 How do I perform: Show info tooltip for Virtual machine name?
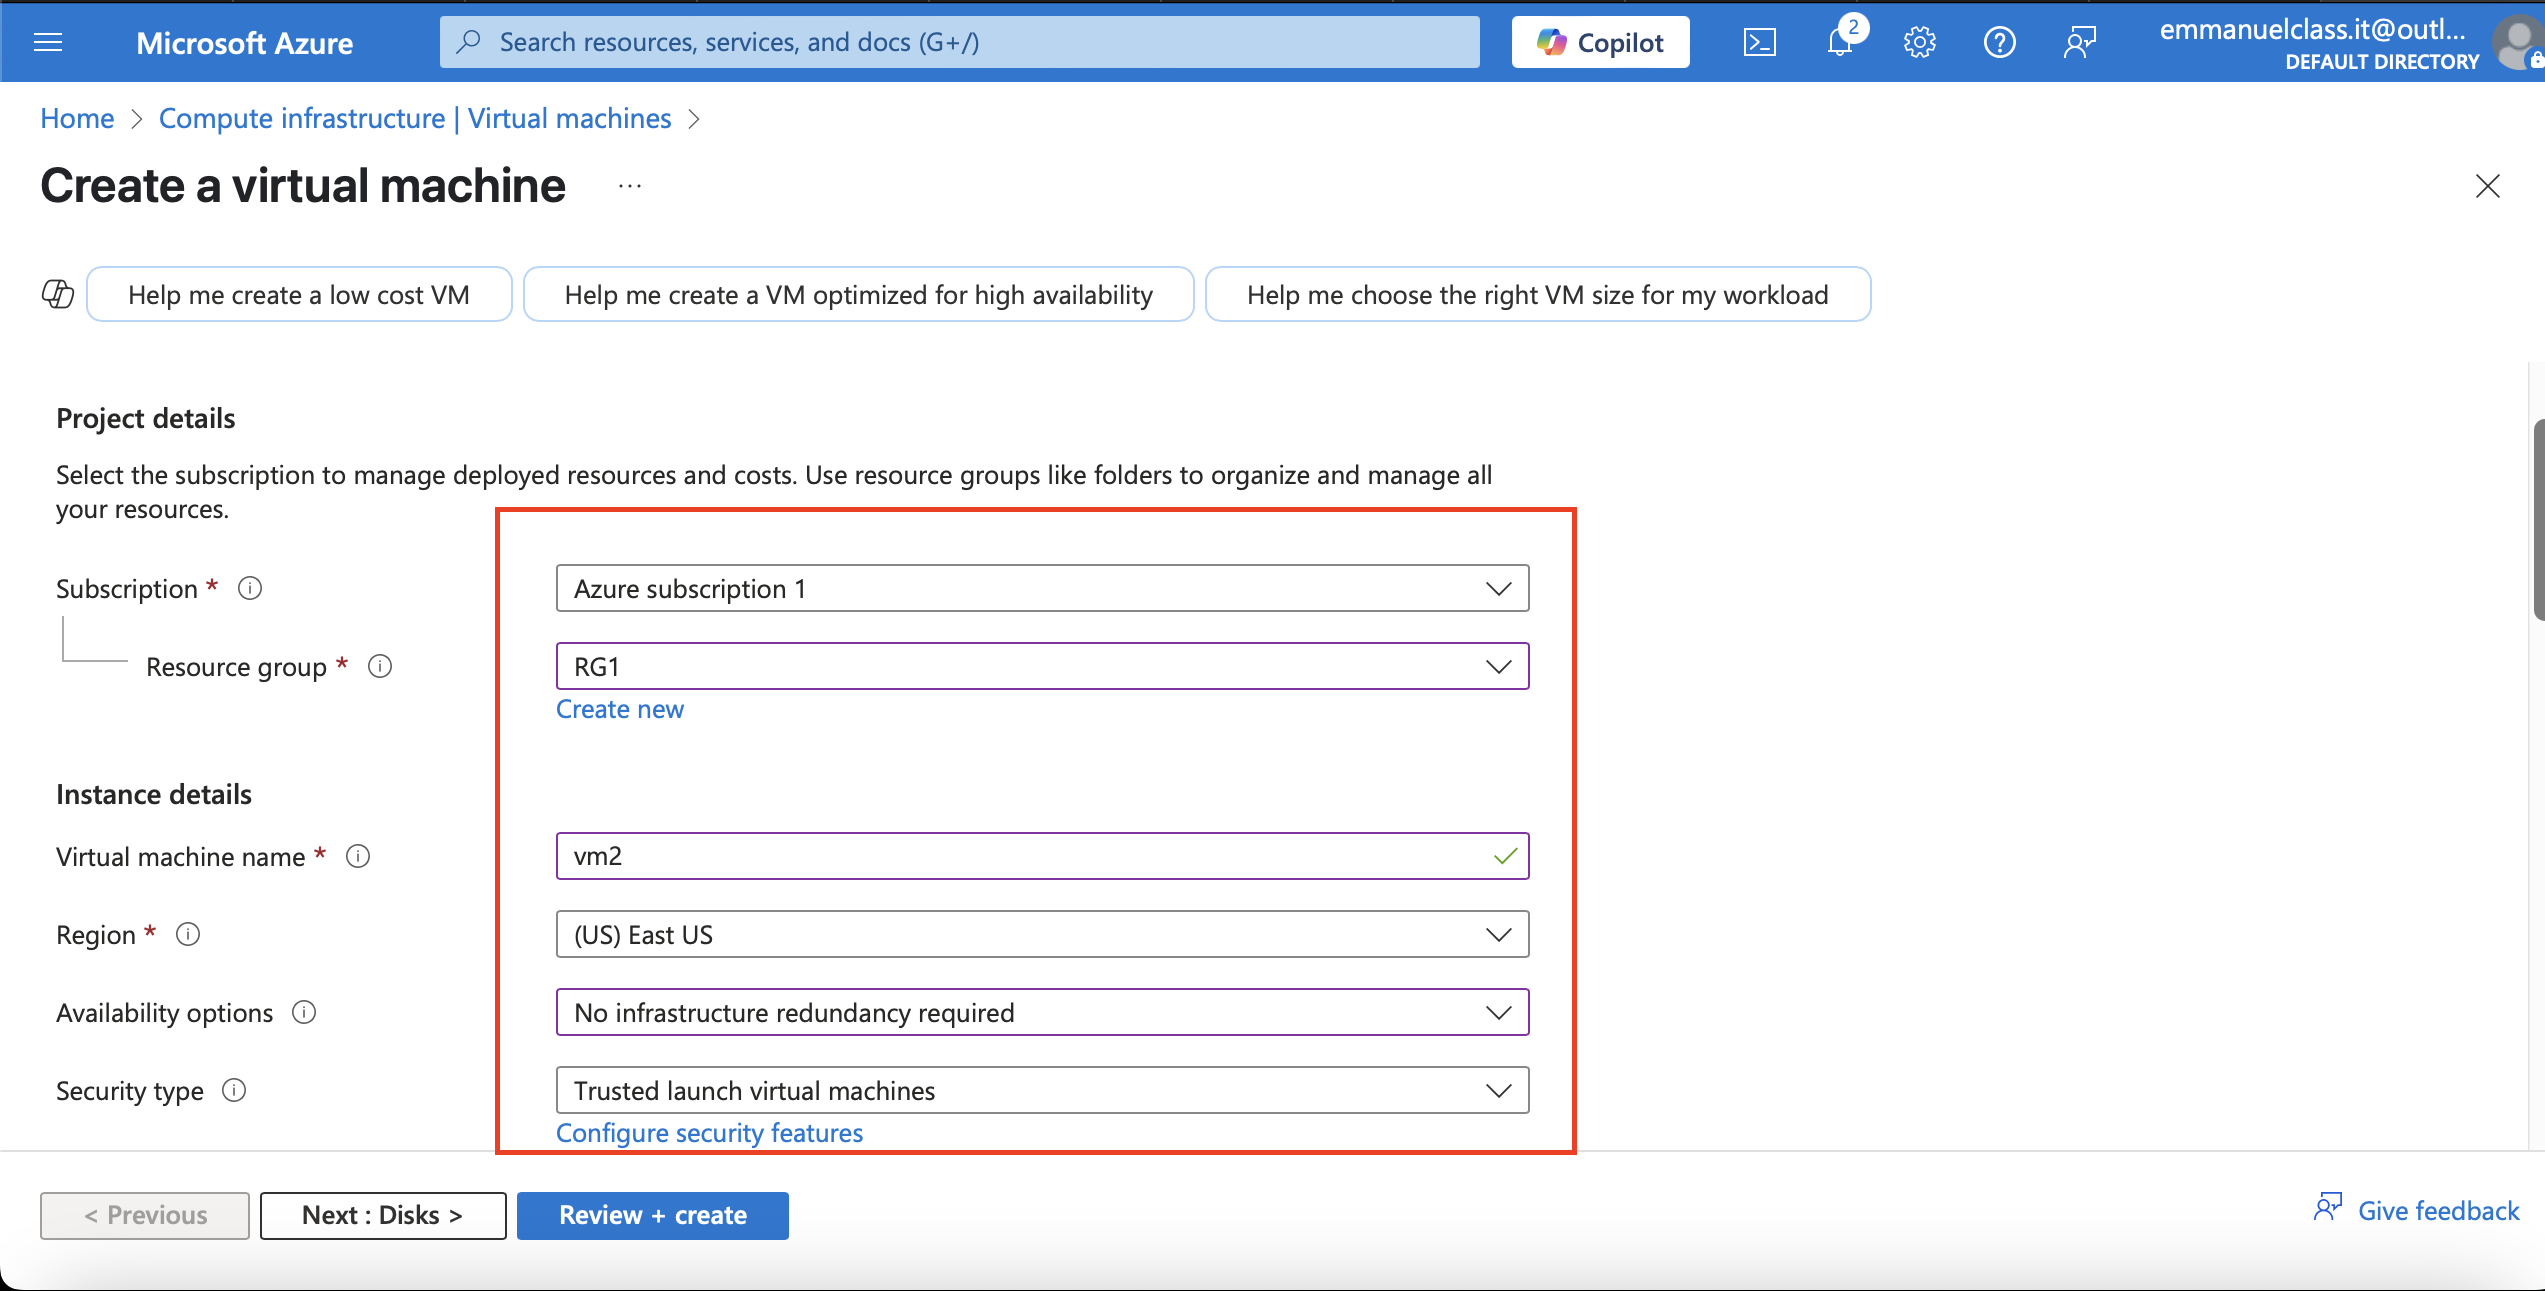[358, 856]
